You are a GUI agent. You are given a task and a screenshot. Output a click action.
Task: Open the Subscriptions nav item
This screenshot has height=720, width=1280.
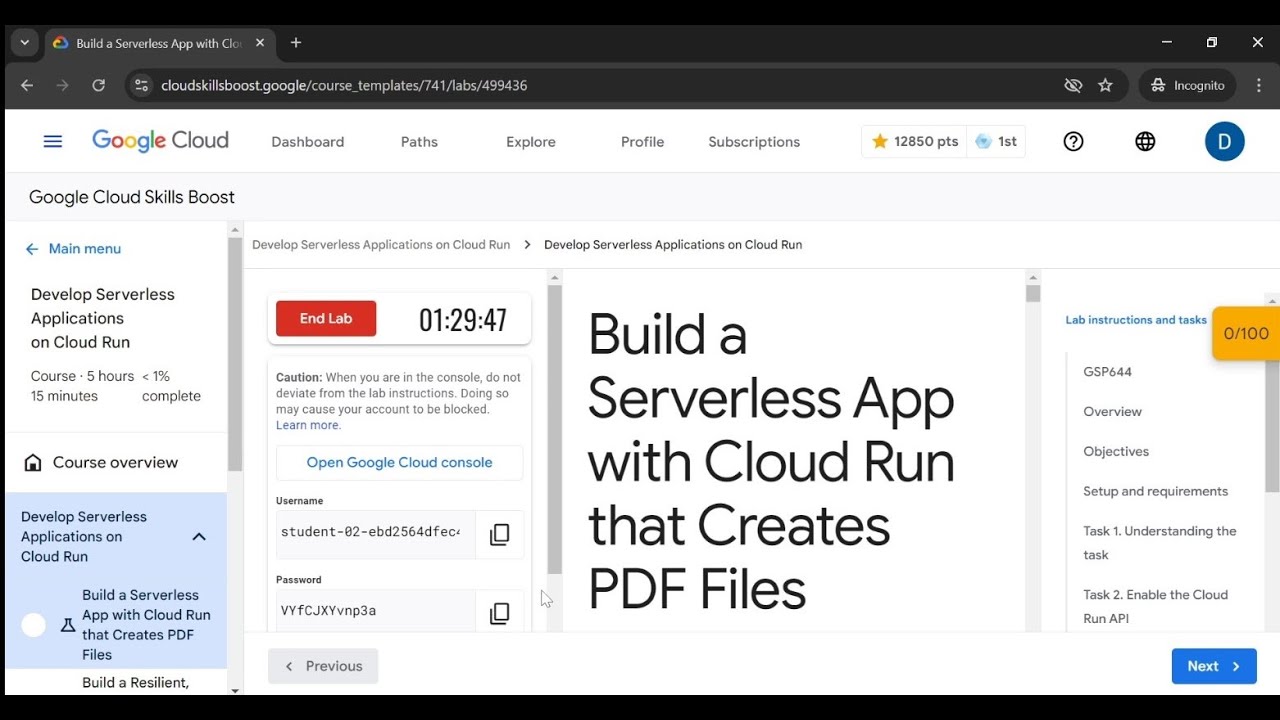754,142
